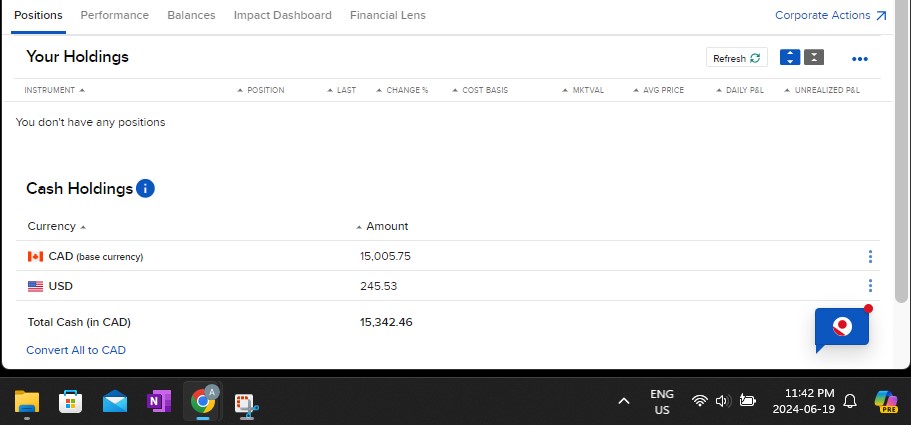The width and height of the screenshot is (911, 425).
Task: Toggle the gray collapsed rows view button
Action: (x=815, y=58)
